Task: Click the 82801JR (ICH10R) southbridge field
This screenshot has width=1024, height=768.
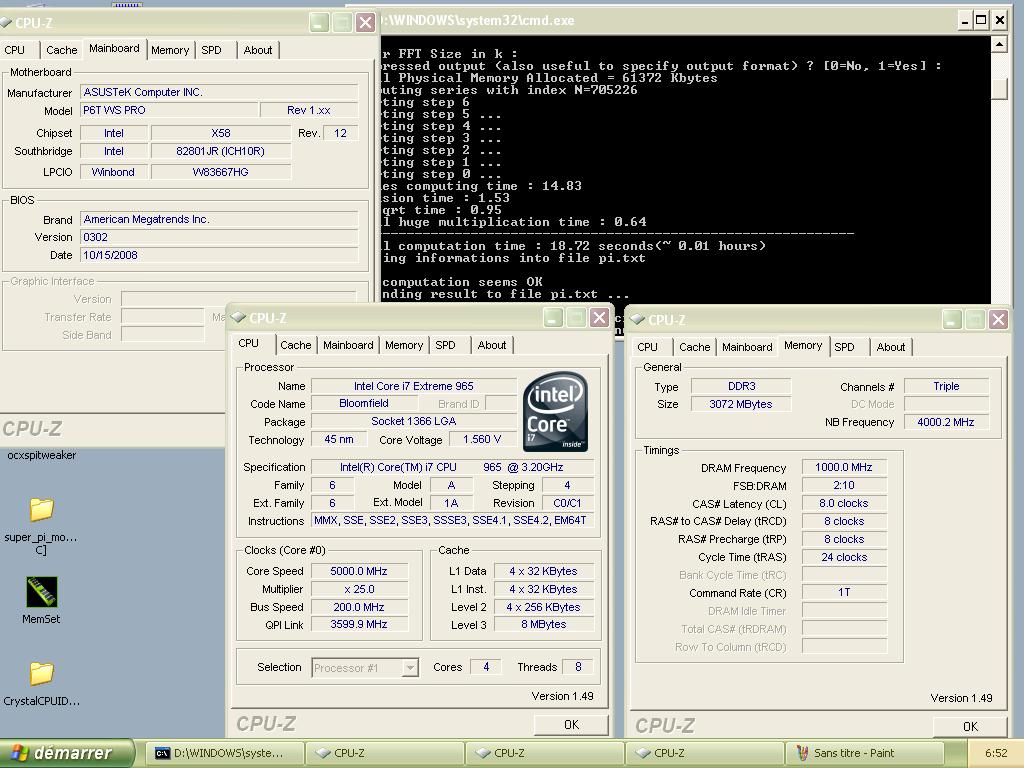Action: (x=220, y=152)
